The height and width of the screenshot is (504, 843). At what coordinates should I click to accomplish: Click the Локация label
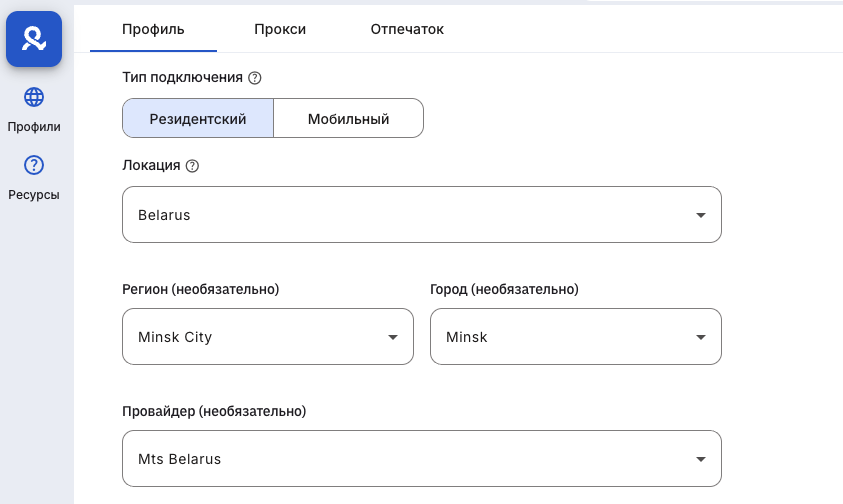point(151,165)
